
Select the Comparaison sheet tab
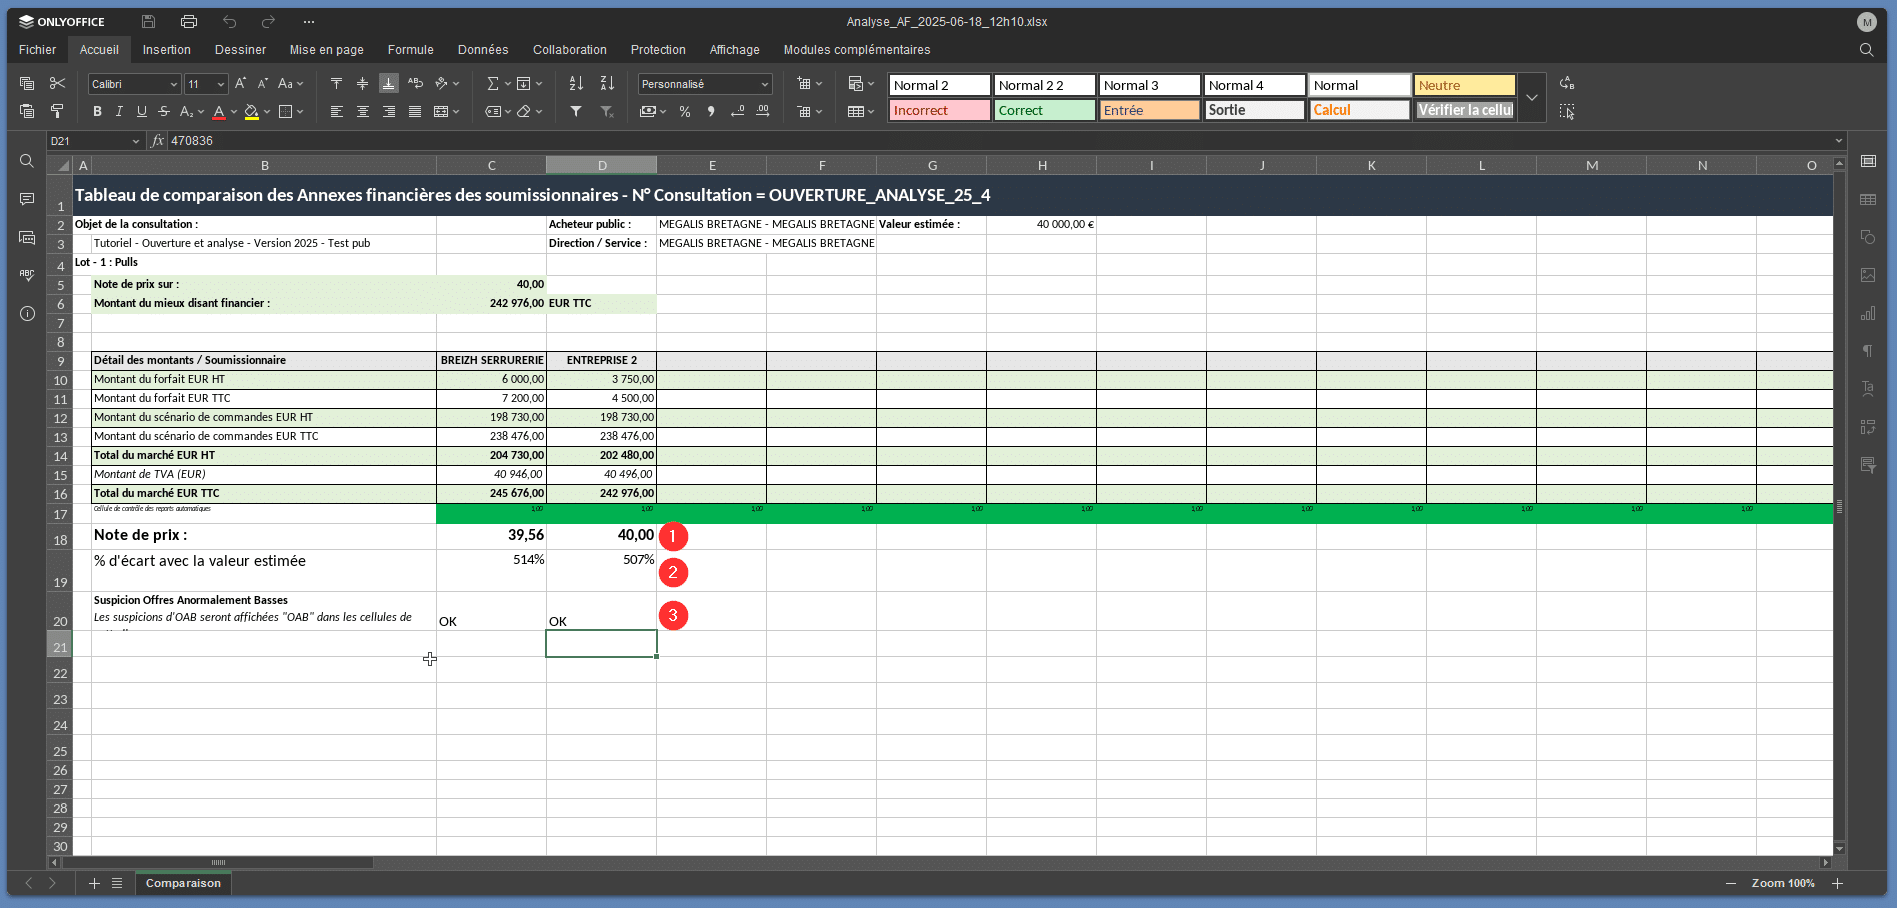tap(183, 883)
